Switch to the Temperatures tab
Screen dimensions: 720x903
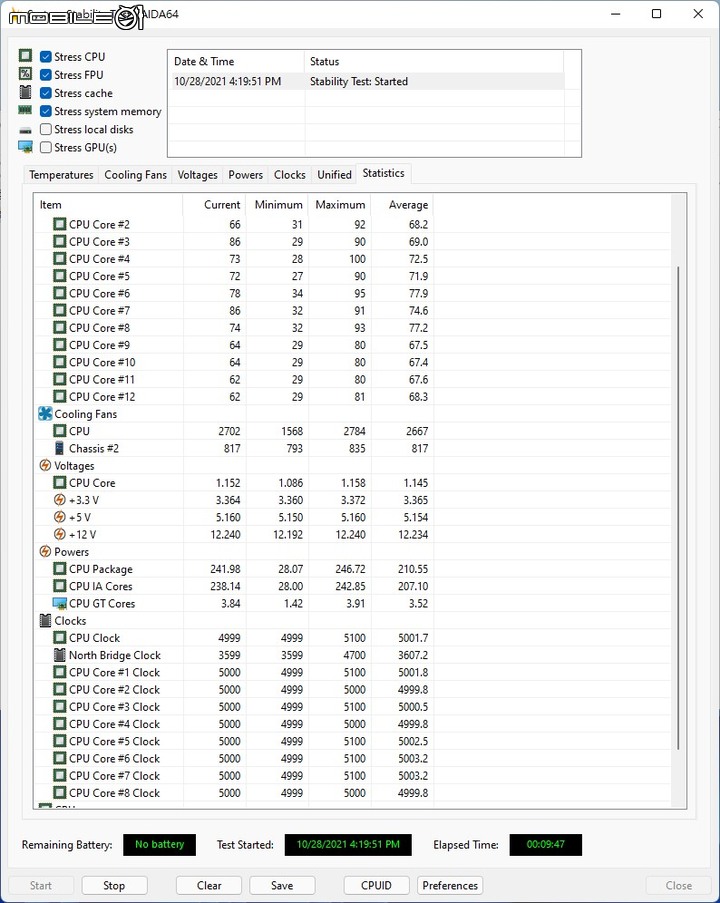click(61, 174)
